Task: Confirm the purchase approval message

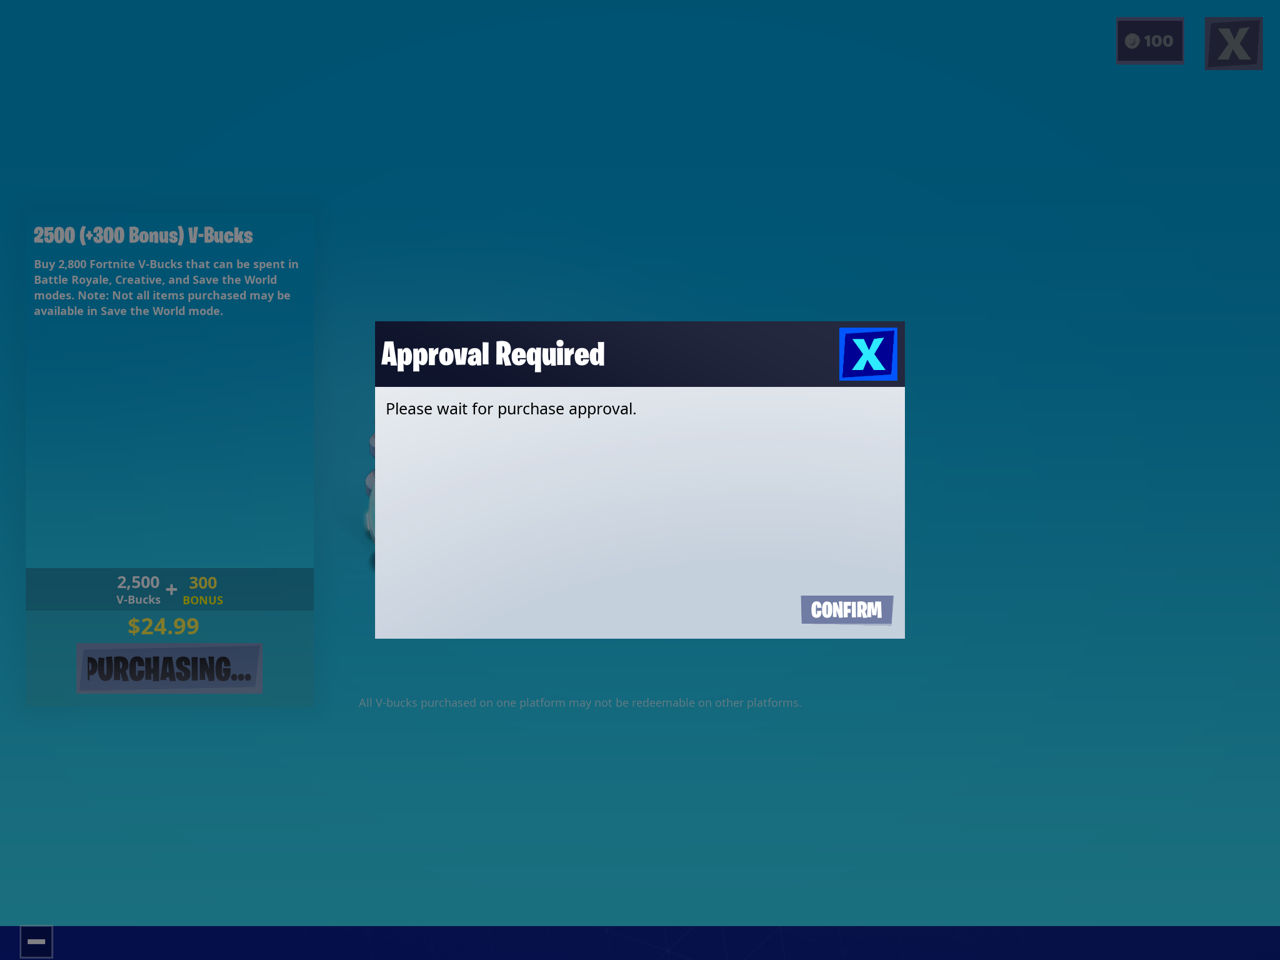Action: pos(847,610)
